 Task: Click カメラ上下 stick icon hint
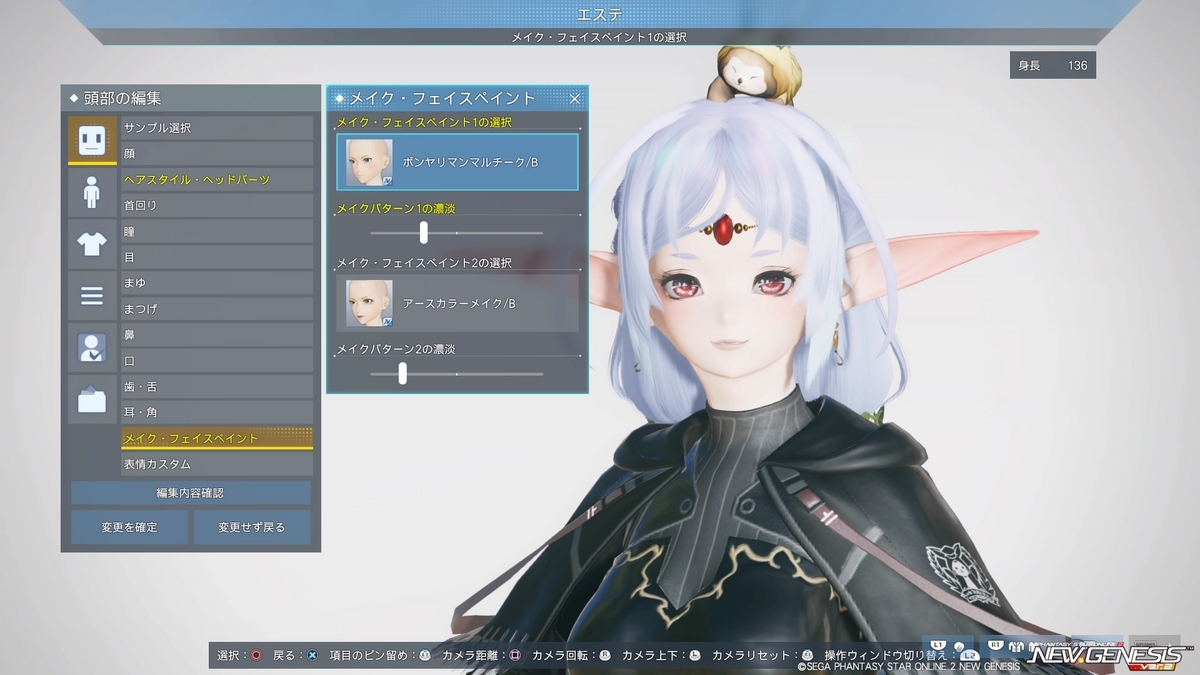(695, 655)
